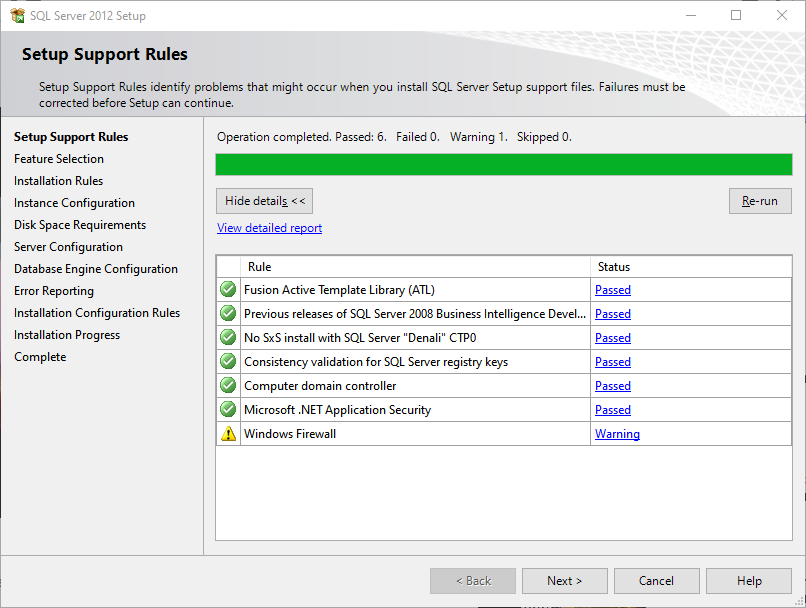The height and width of the screenshot is (608, 806).
Task: Click green check icon for No SxS install rule
Action: 228,338
